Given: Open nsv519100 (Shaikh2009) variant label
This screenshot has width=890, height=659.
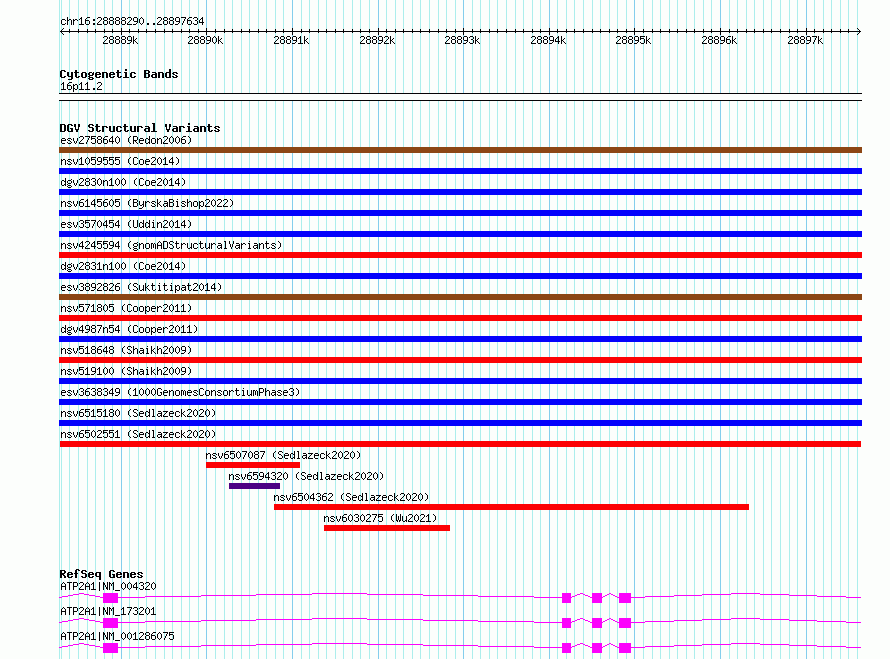Looking at the screenshot, I should point(126,371).
